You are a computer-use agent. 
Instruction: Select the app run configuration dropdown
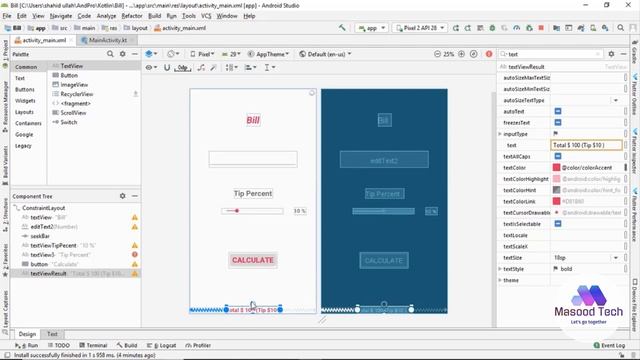pos(371,28)
